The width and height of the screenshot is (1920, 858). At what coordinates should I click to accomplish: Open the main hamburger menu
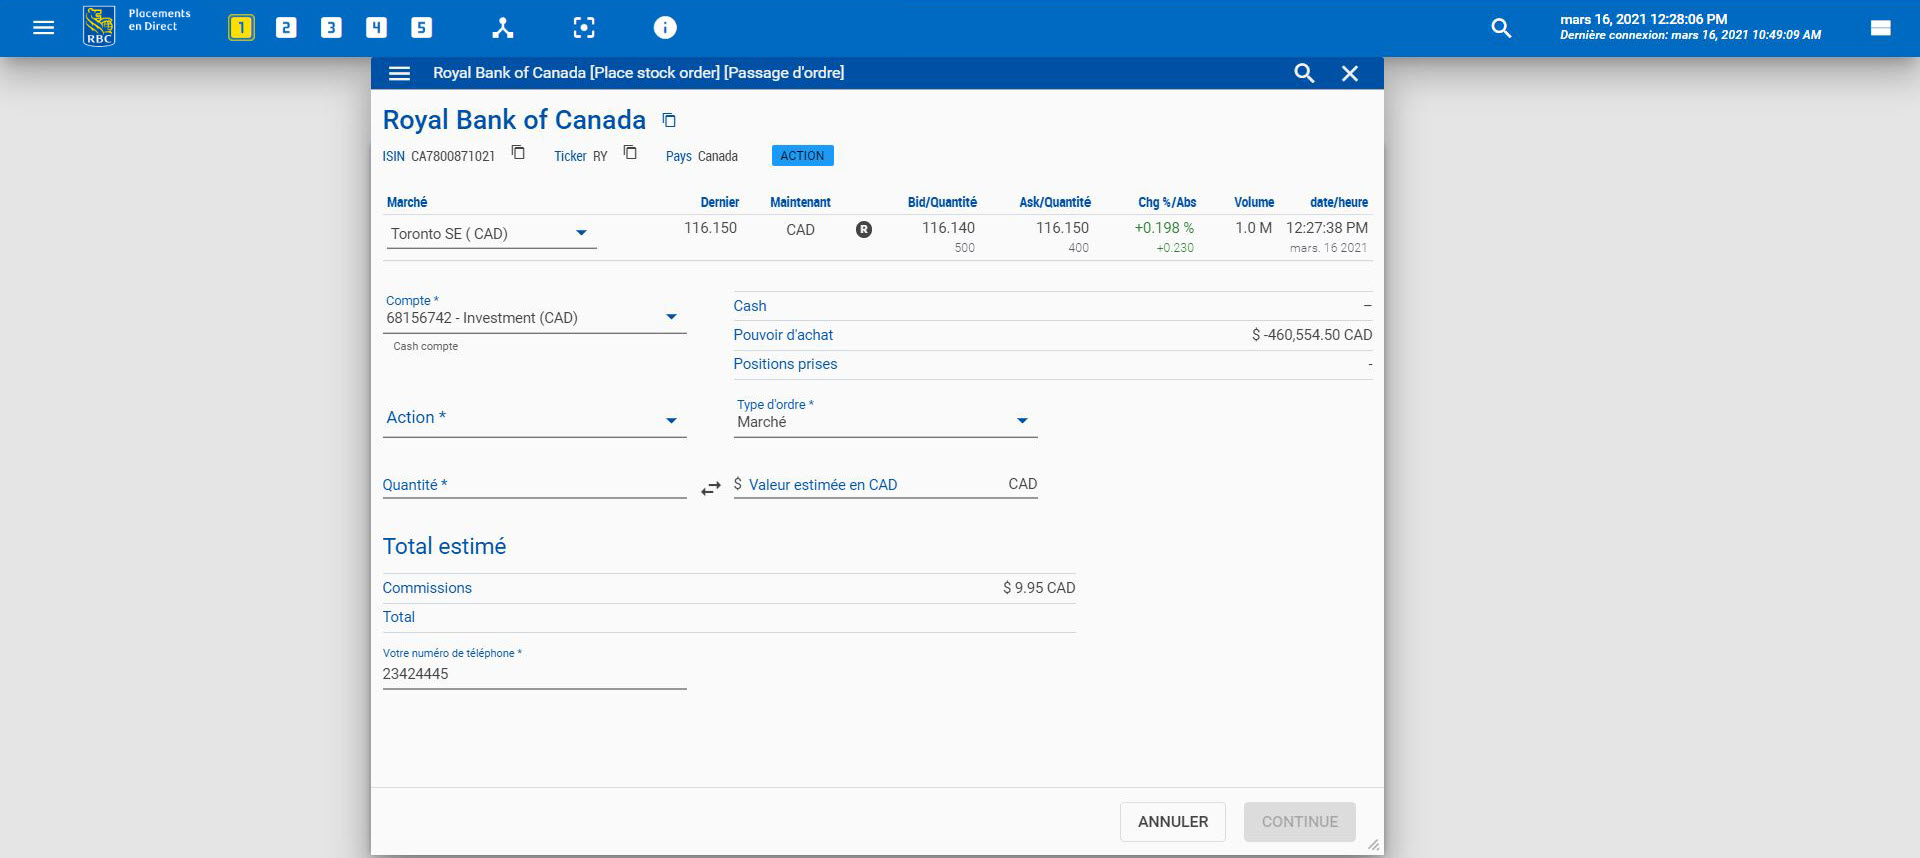coord(43,28)
